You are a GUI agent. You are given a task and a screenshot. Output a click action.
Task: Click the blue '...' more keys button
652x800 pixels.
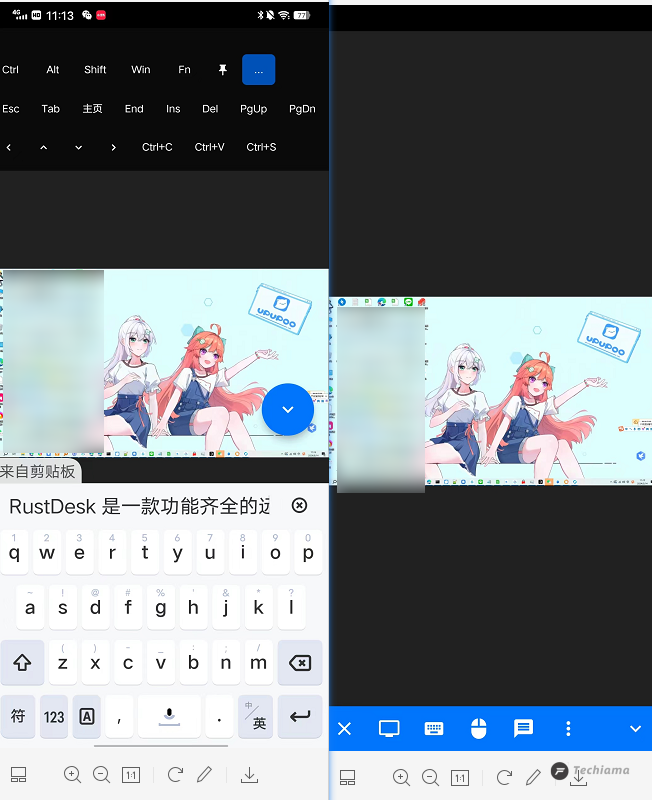(x=259, y=69)
